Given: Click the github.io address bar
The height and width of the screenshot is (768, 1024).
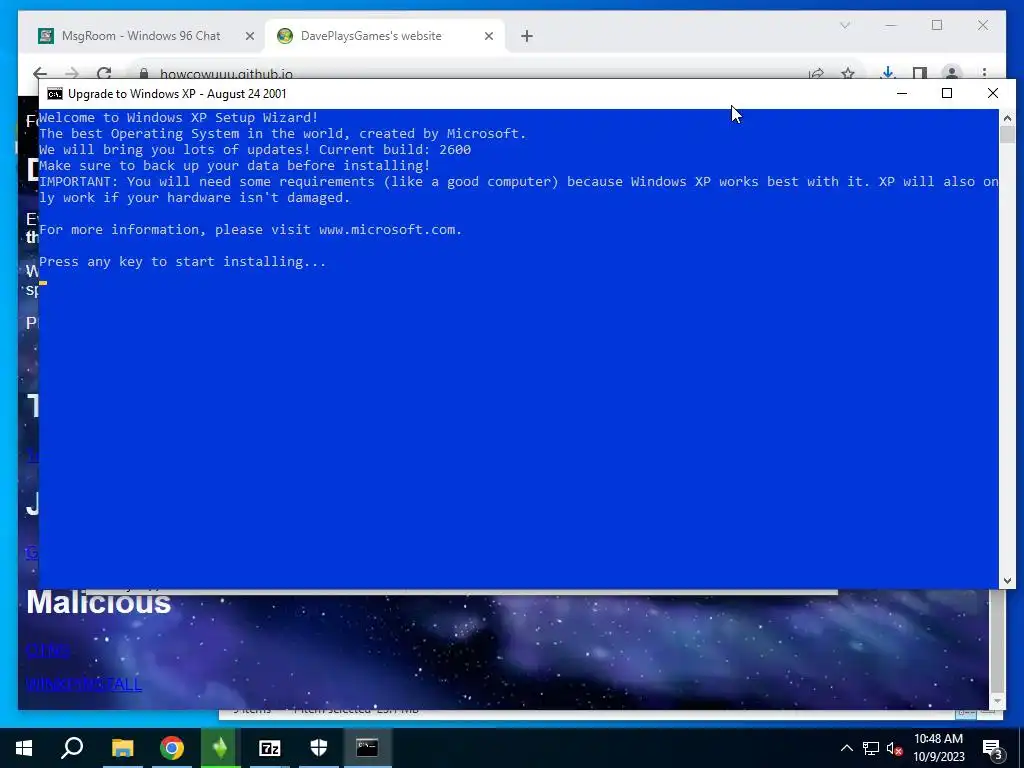Looking at the screenshot, I should (x=470, y=74).
